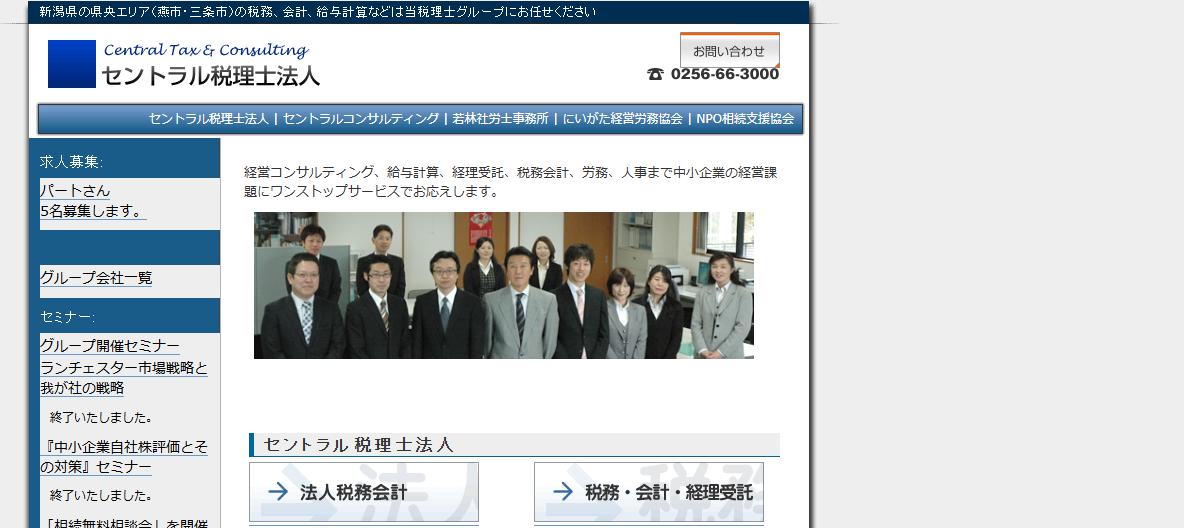
Task: Click 終了いたしました under 自社株評価 seminar
Action: (101, 496)
